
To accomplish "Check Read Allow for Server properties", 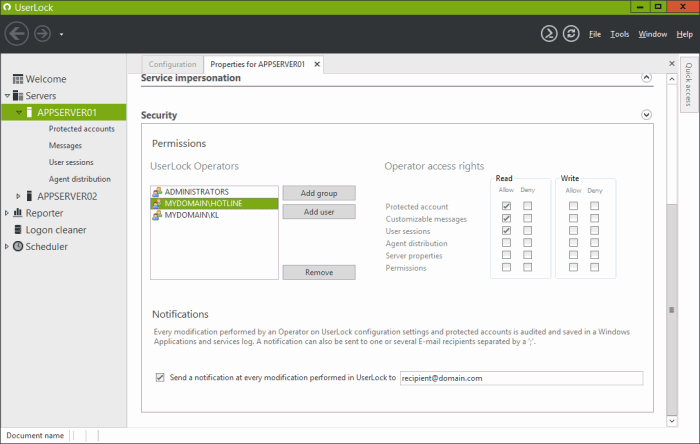I will (x=506, y=255).
